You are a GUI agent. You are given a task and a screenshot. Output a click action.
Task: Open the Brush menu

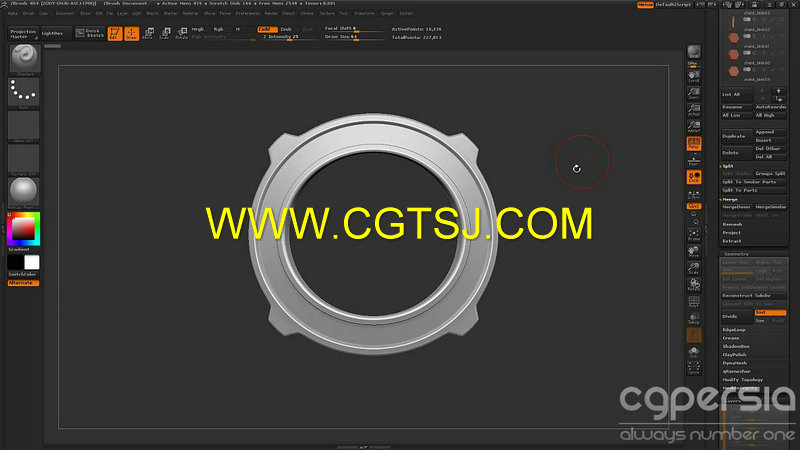point(28,13)
